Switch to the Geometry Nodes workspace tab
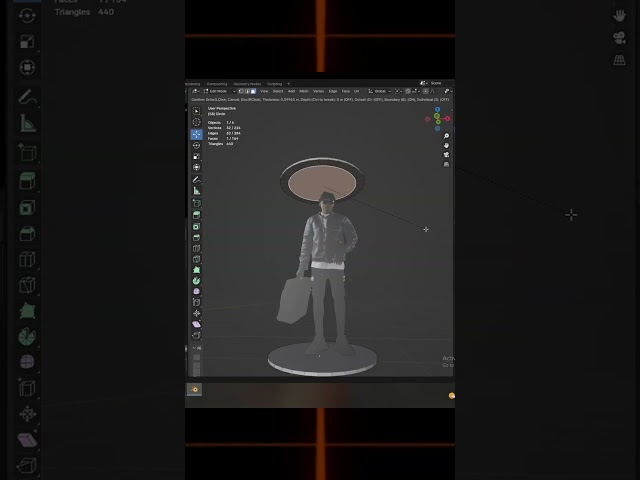Image resolution: width=640 pixels, height=480 pixels. (x=247, y=84)
